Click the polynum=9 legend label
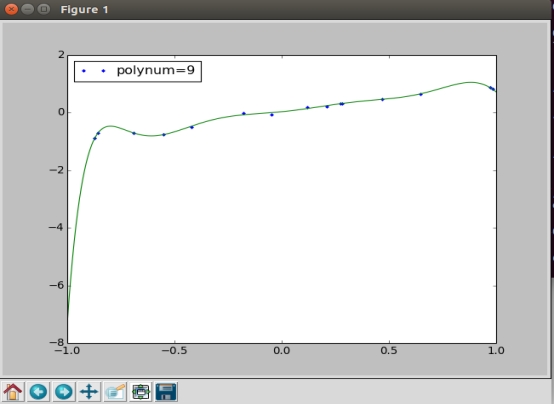 [x=155, y=70]
